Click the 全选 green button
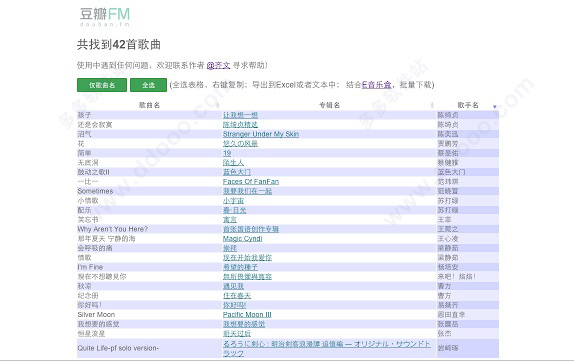 click(148, 85)
